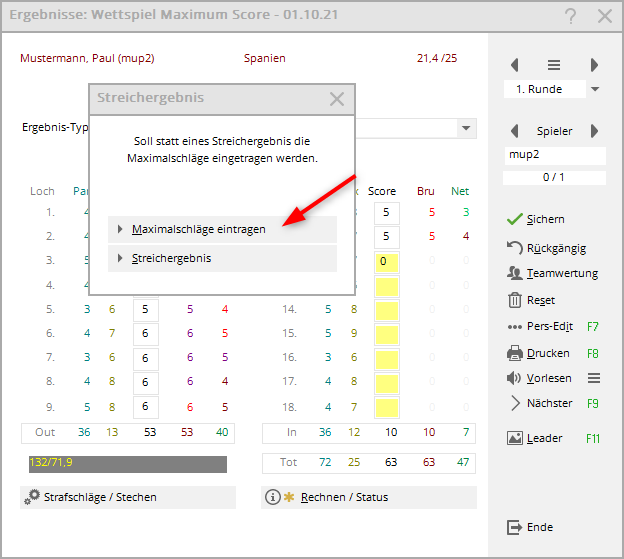Select yellow score field of hole 13
Image resolution: width=624 pixels, height=559 pixels.
(x=386, y=287)
